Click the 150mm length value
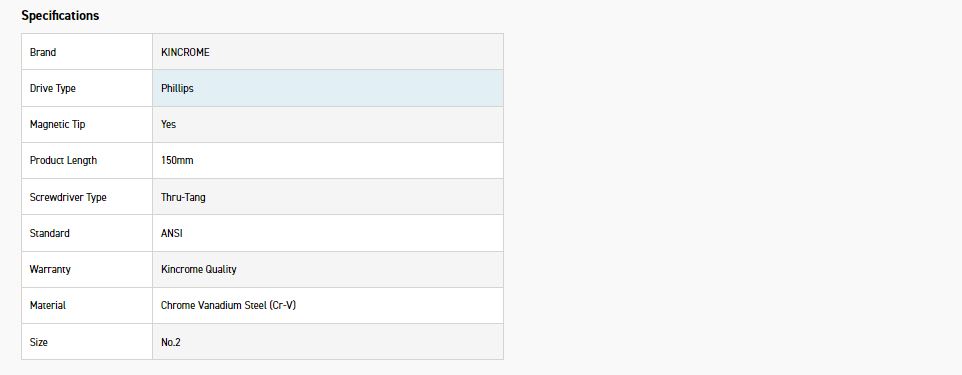The height and width of the screenshot is (375, 962). coord(177,161)
